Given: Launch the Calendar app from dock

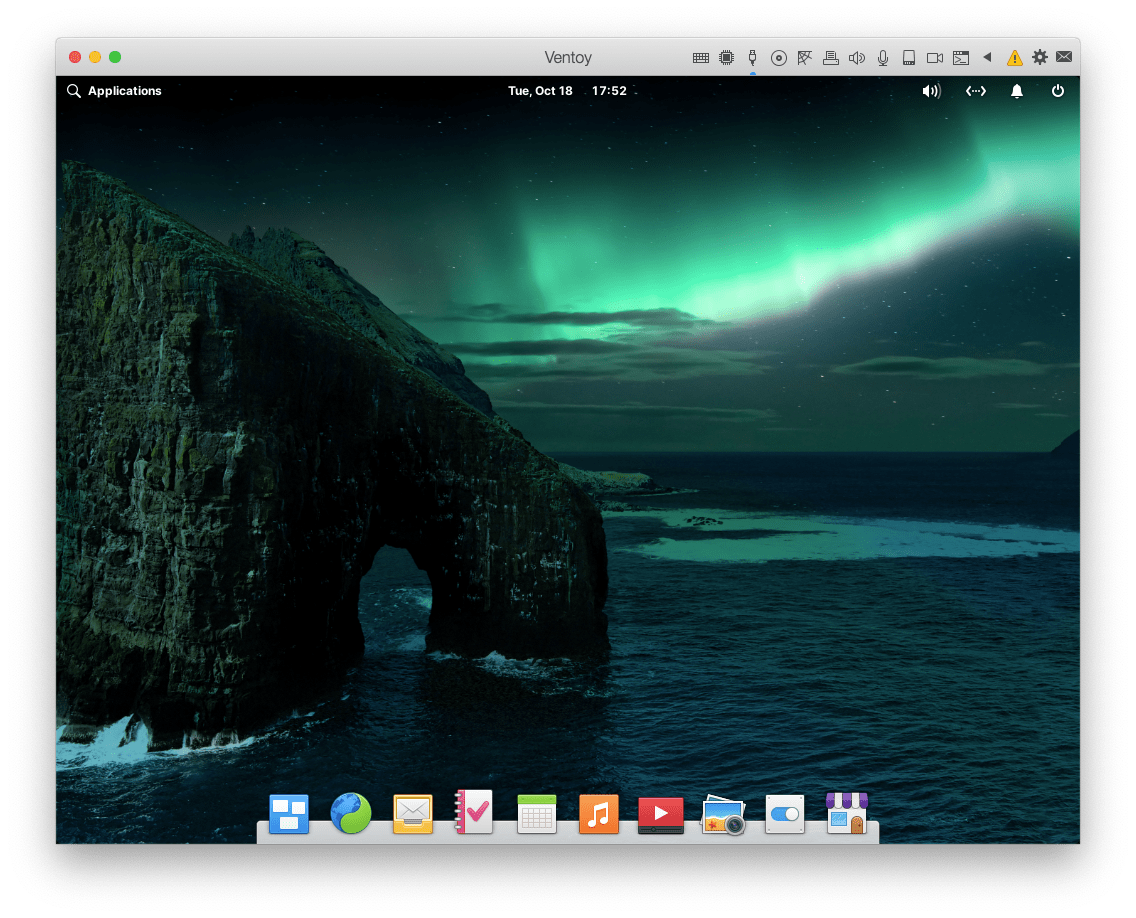Looking at the screenshot, I should click(x=536, y=814).
